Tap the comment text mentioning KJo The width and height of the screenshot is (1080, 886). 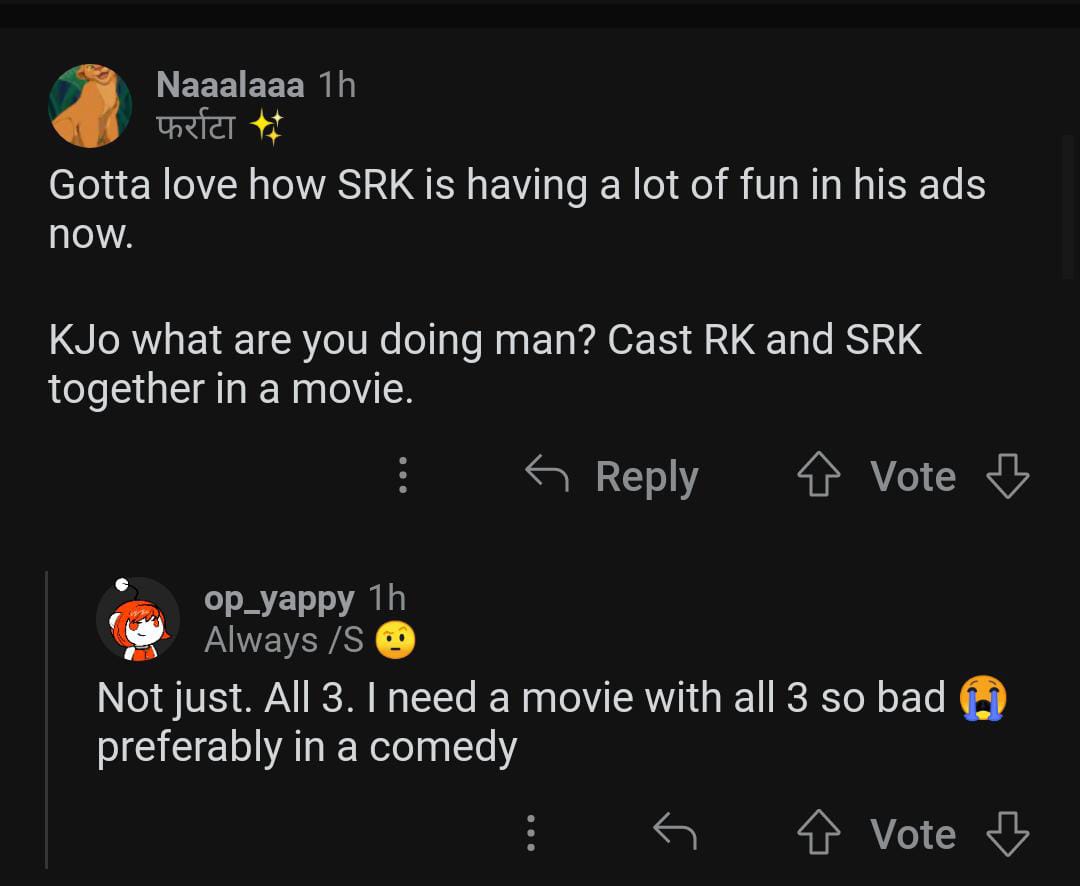point(484,364)
